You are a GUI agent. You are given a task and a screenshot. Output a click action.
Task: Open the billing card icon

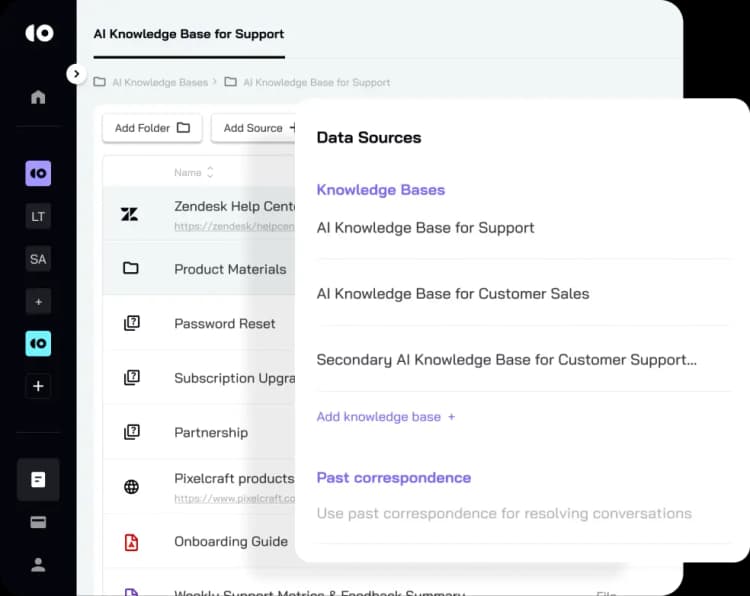38,522
